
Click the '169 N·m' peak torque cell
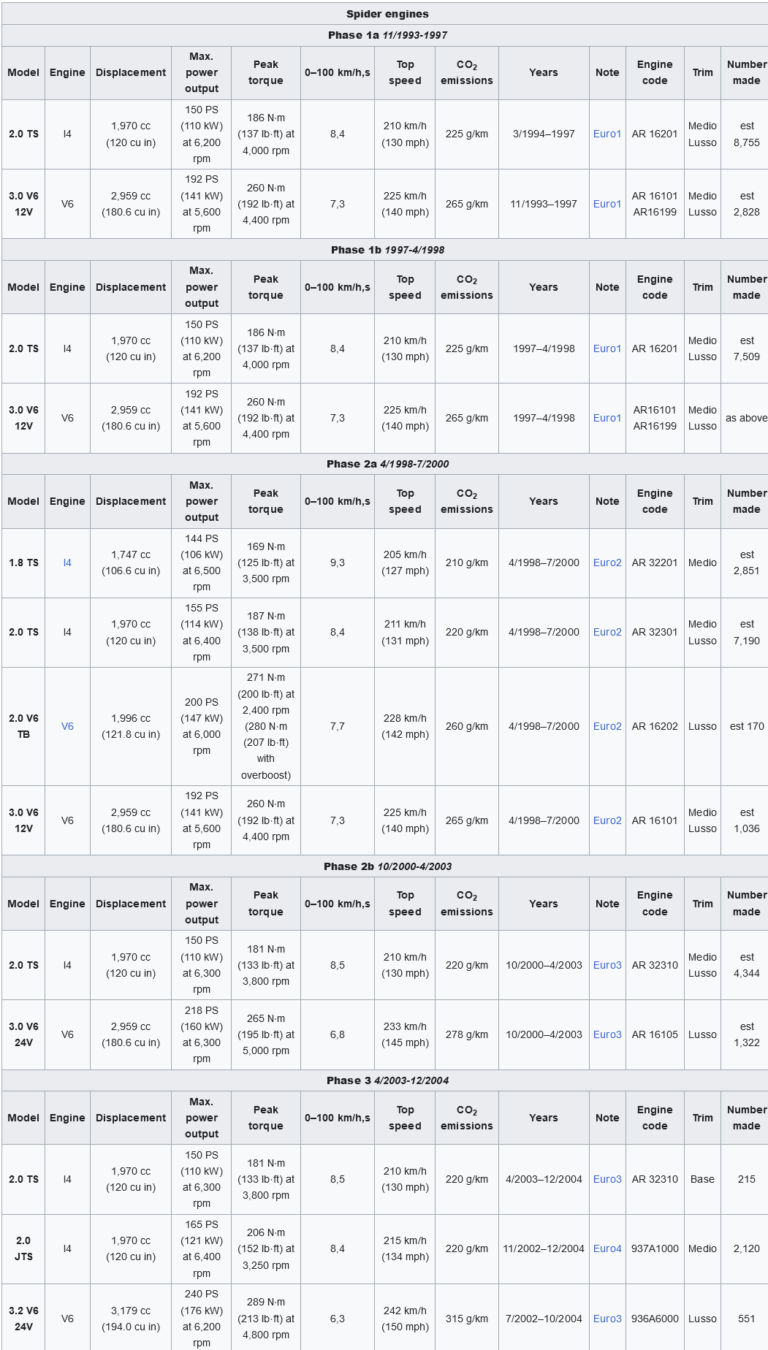point(266,563)
